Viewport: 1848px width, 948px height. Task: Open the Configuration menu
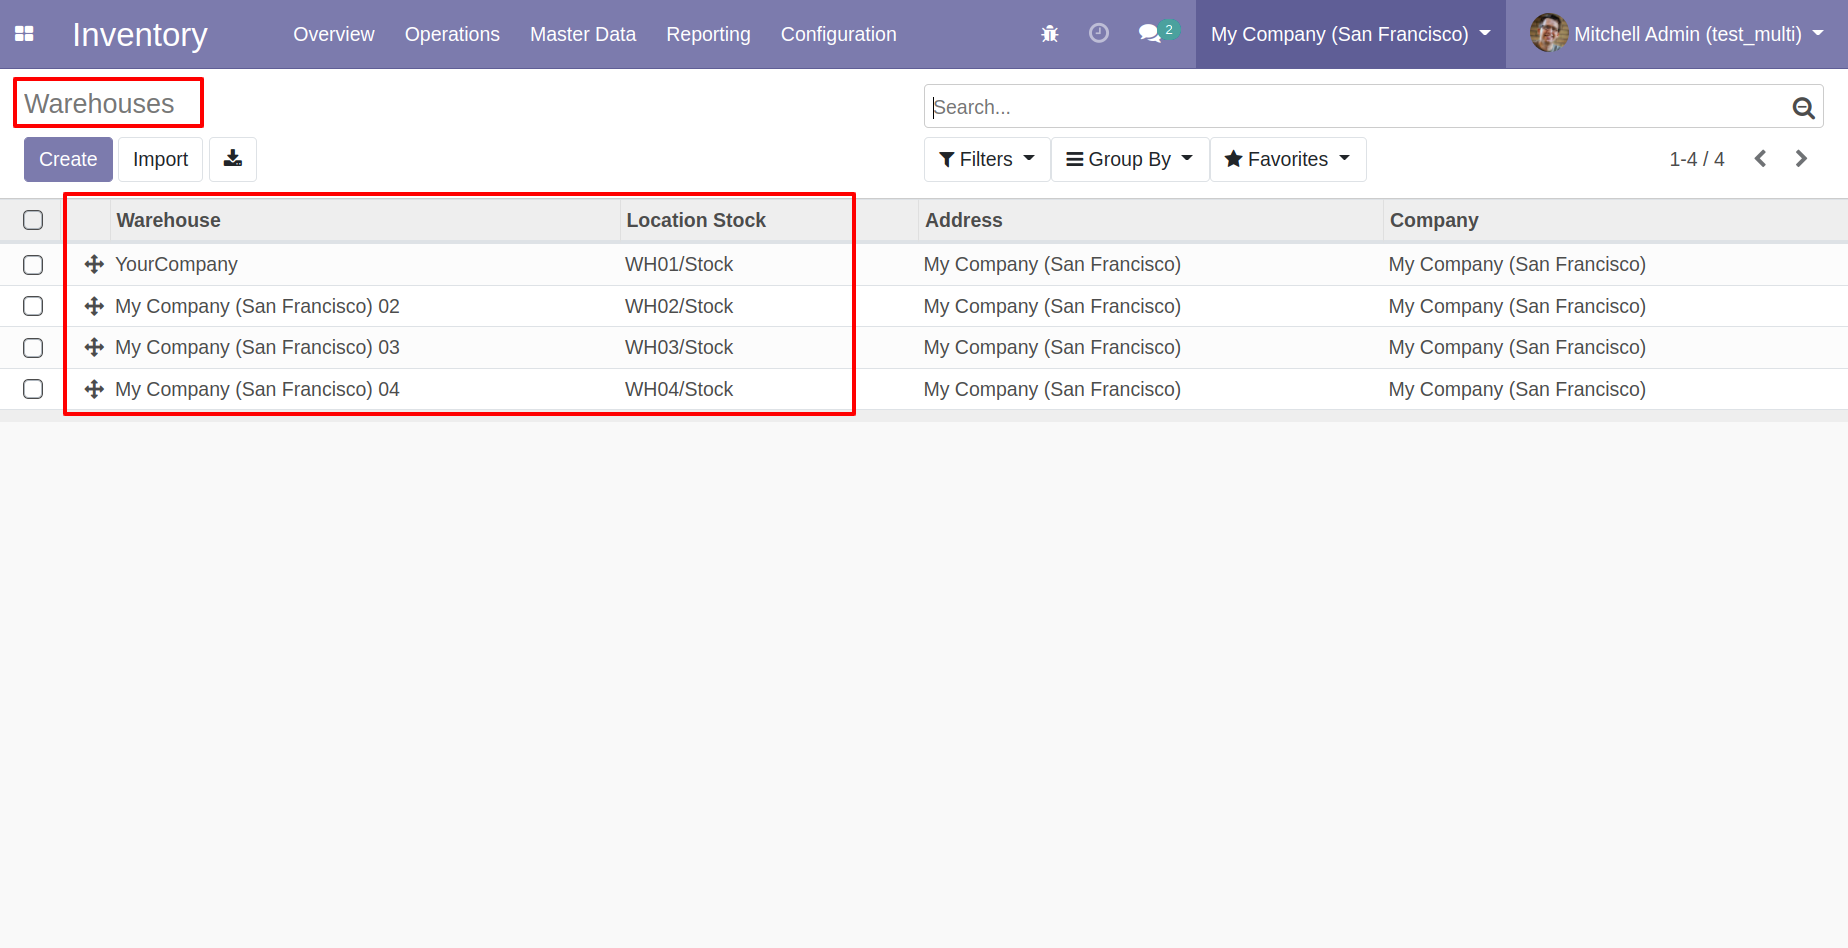tap(838, 34)
